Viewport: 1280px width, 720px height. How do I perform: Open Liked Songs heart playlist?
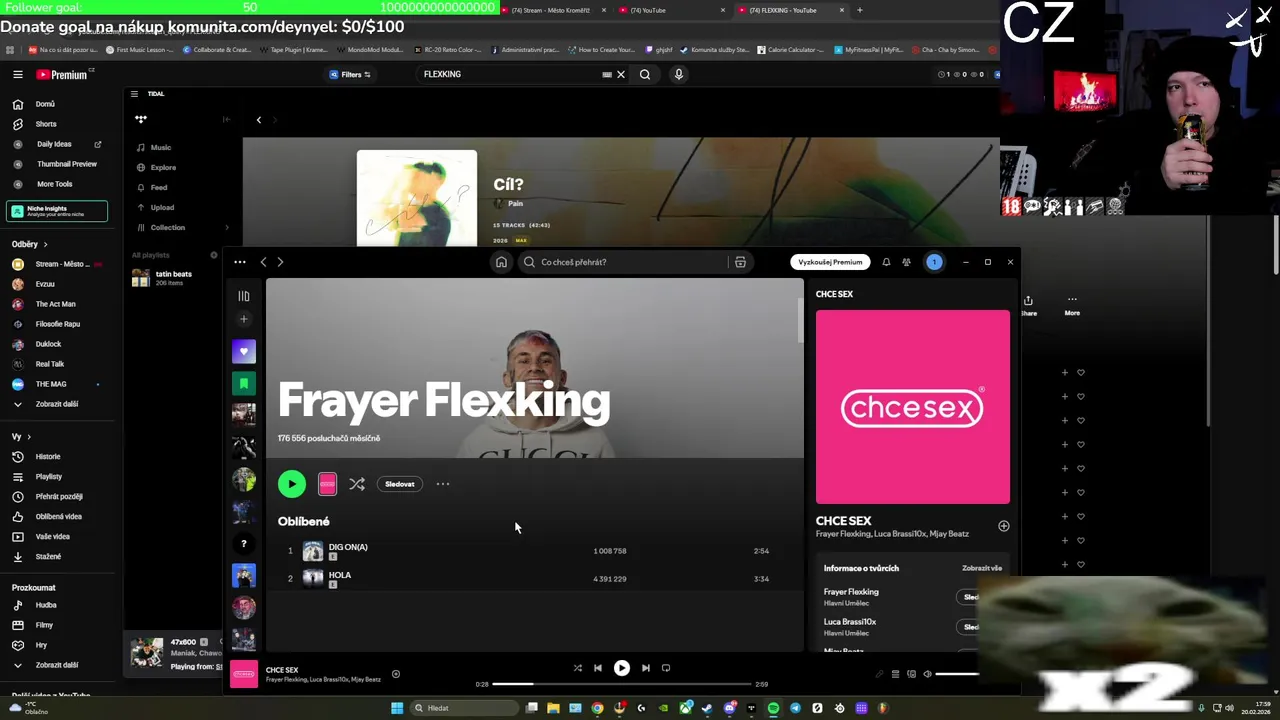click(244, 351)
